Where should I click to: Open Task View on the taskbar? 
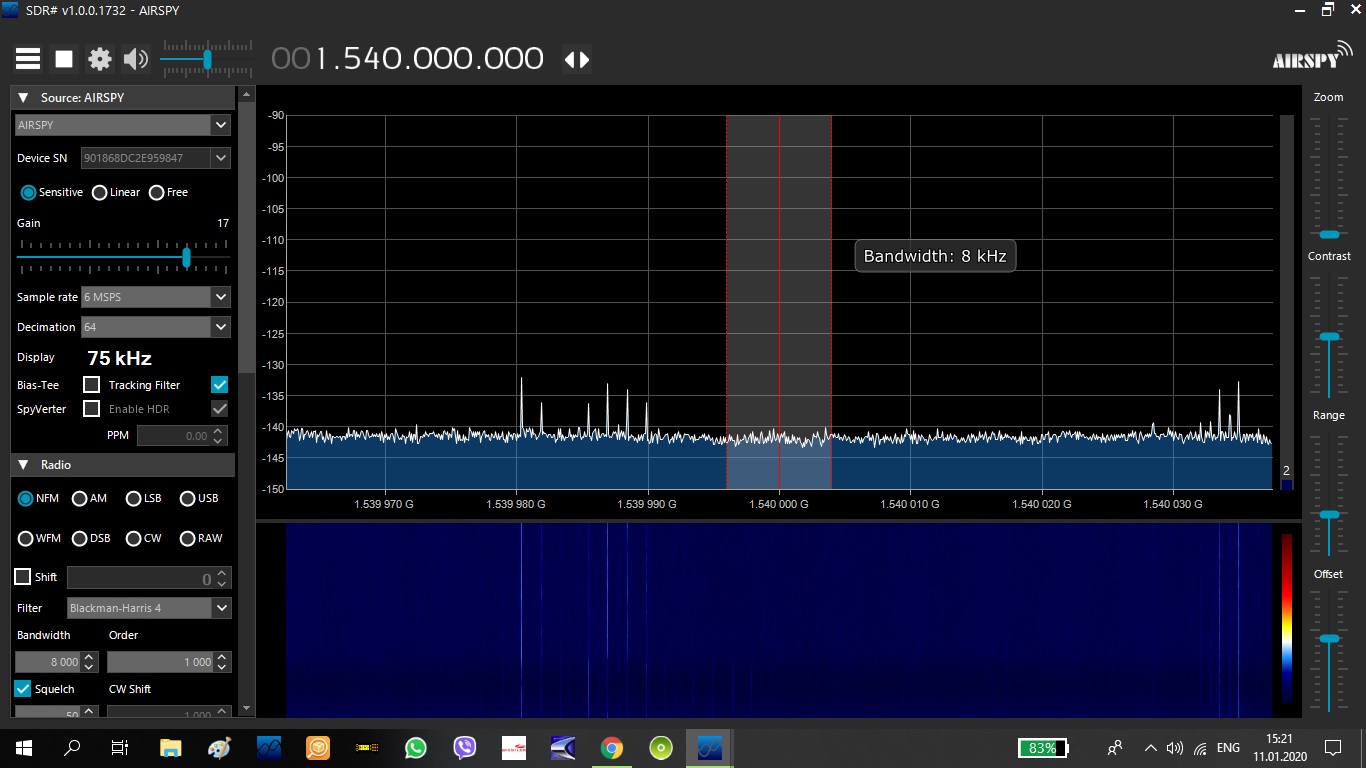(120, 747)
